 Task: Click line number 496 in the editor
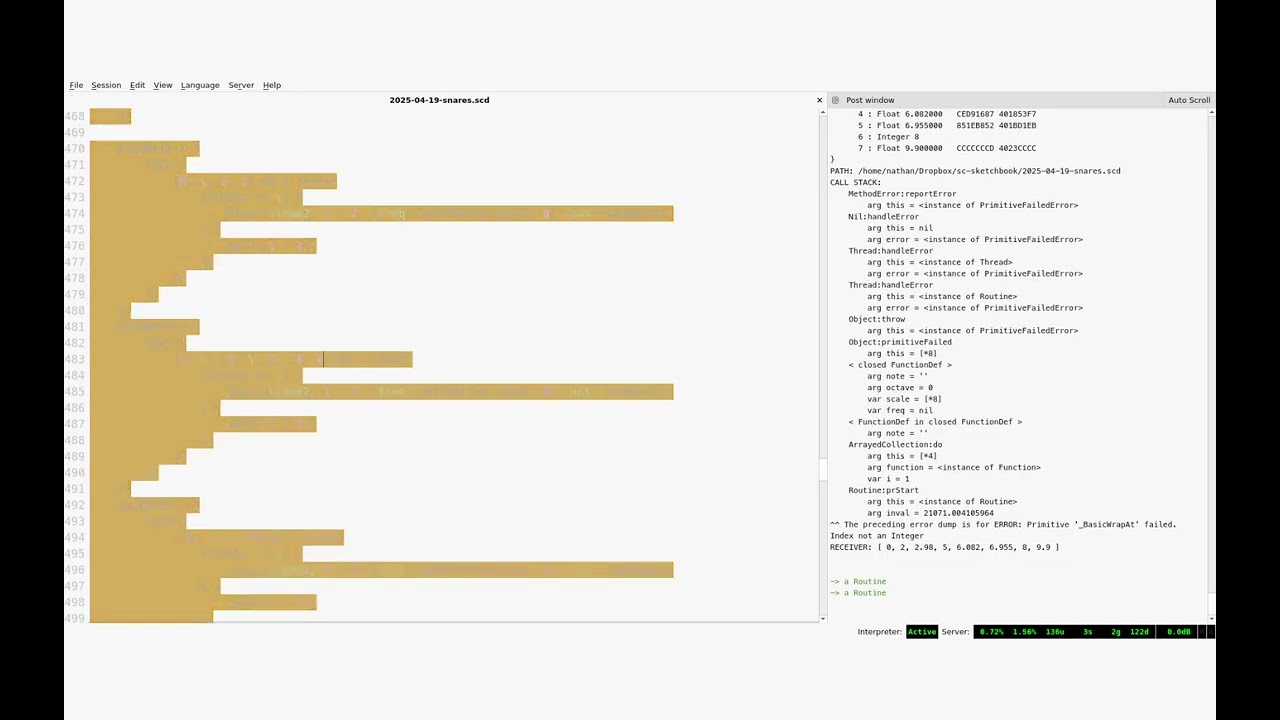pos(75,570)
